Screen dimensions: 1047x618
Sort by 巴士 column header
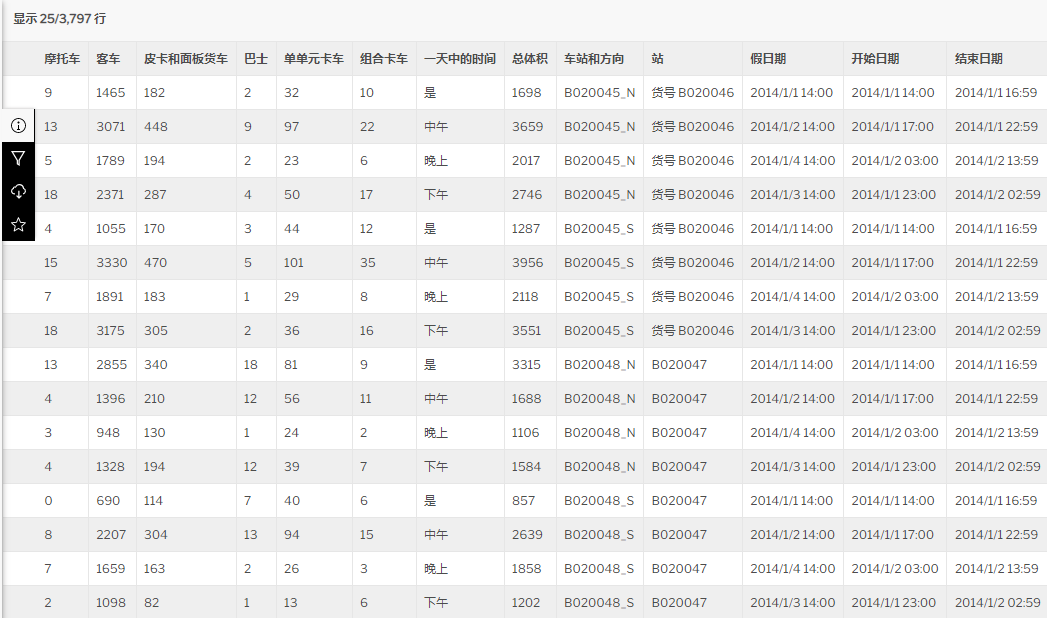(x=256, y=59)
